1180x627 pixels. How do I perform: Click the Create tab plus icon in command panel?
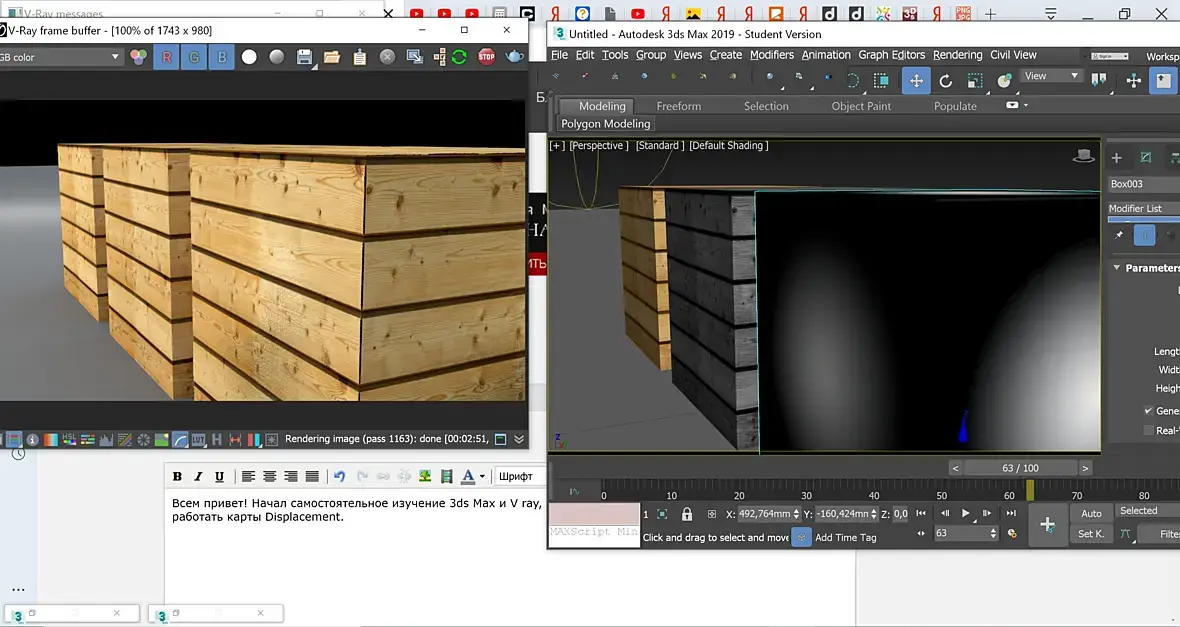(x=1117, y=158)
